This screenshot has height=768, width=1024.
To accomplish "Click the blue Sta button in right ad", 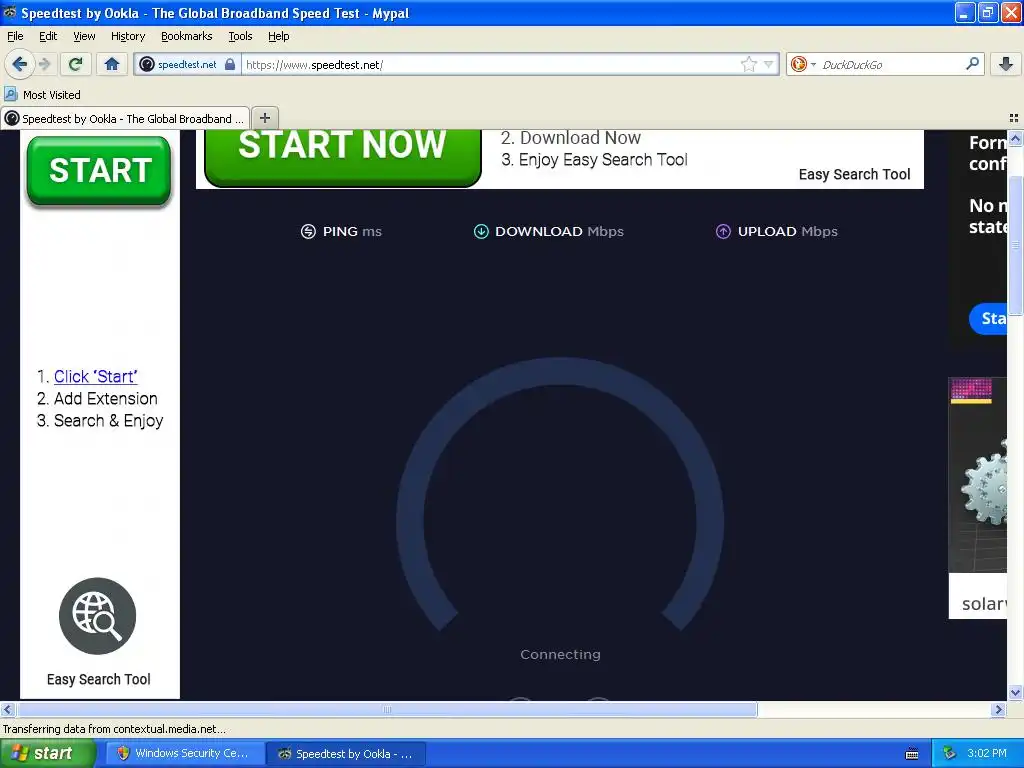I will 989,318.
